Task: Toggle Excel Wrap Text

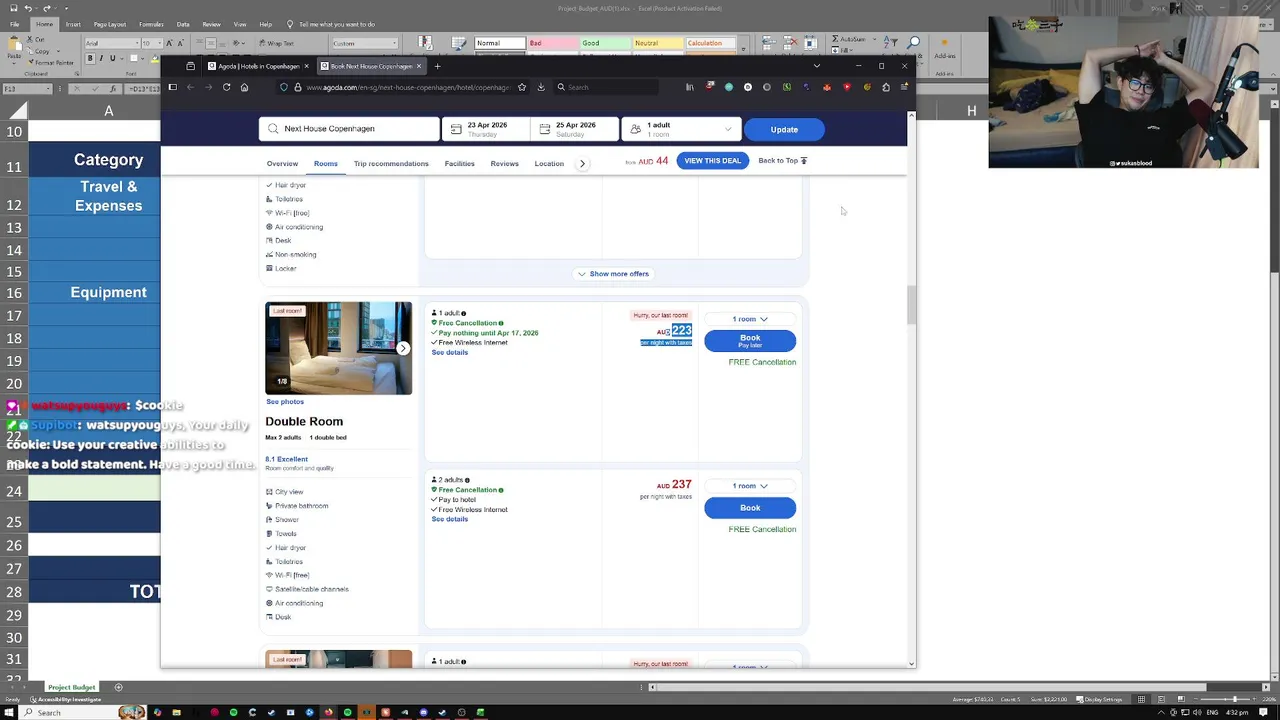Action: 275,43
